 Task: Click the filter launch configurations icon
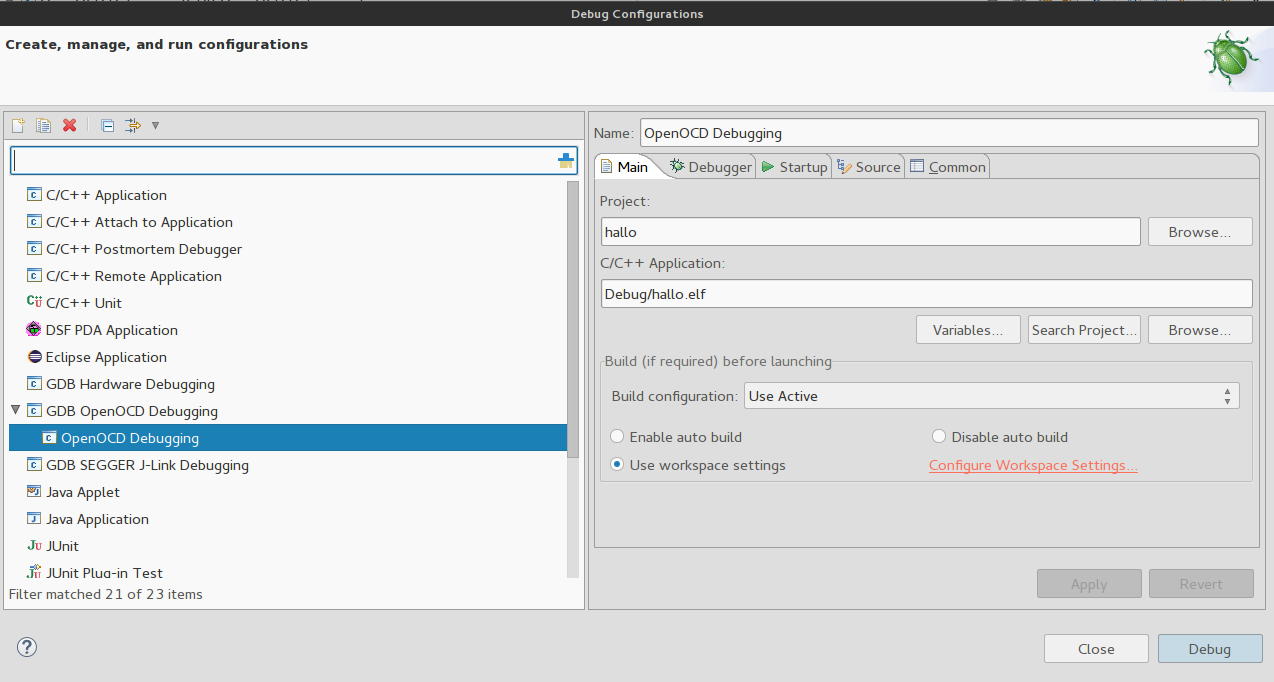click(133, 125)
